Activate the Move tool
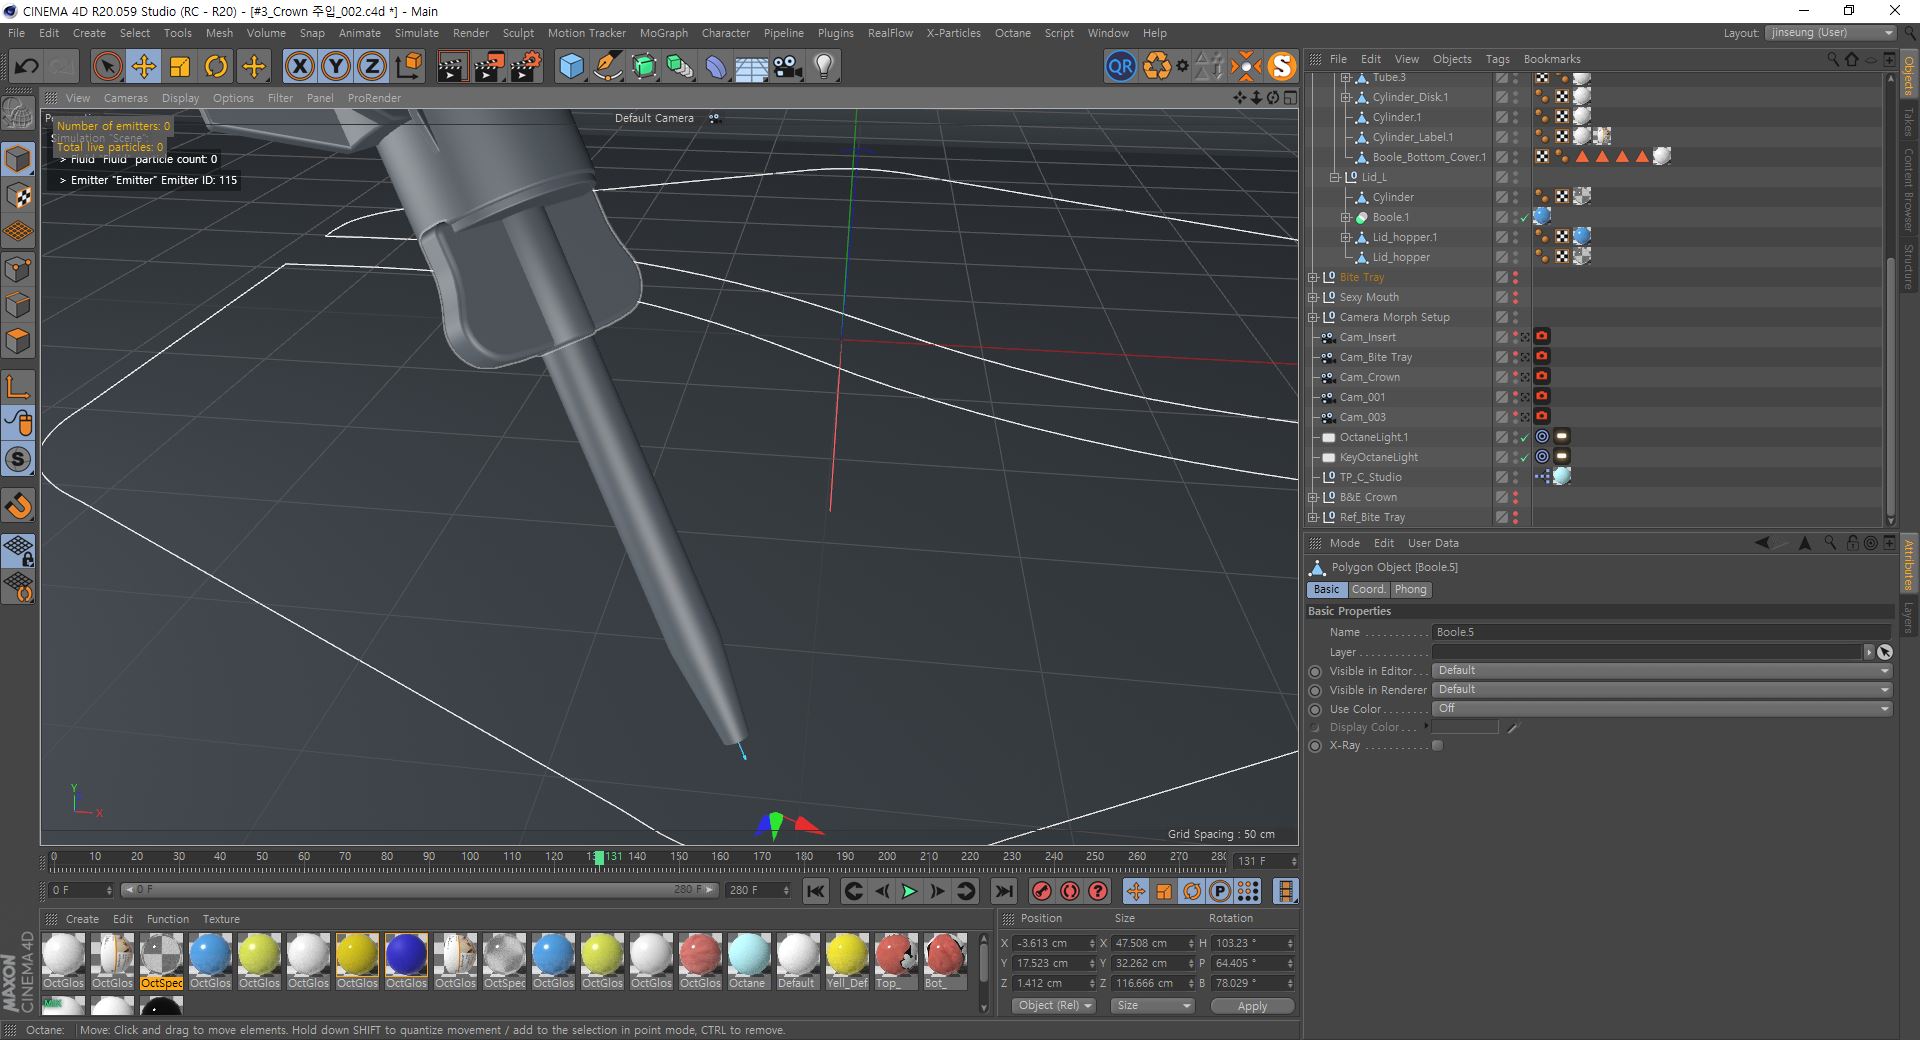This screenshot has height=1040, width=1920. pyautogui.click(x=143, y=67)
